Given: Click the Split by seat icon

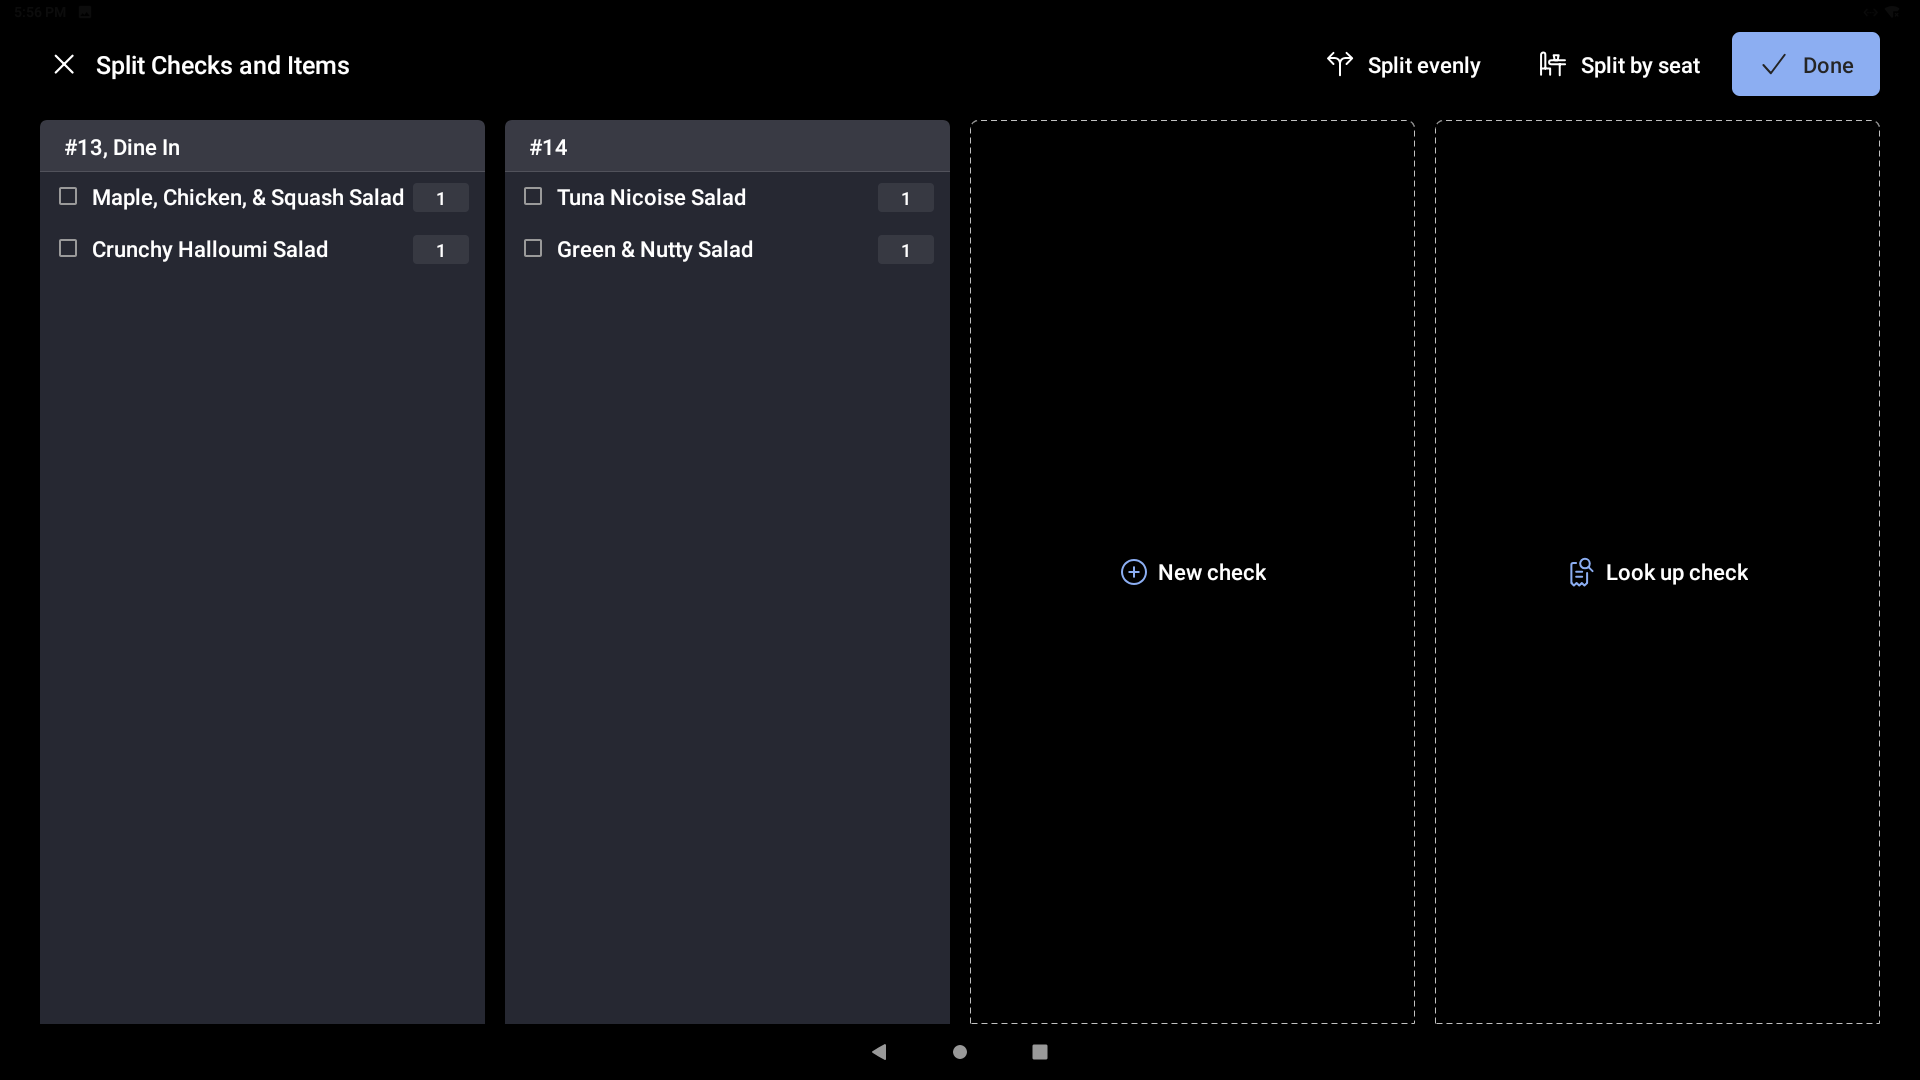Looking at the screenshot, I should tap(1553, 64).
